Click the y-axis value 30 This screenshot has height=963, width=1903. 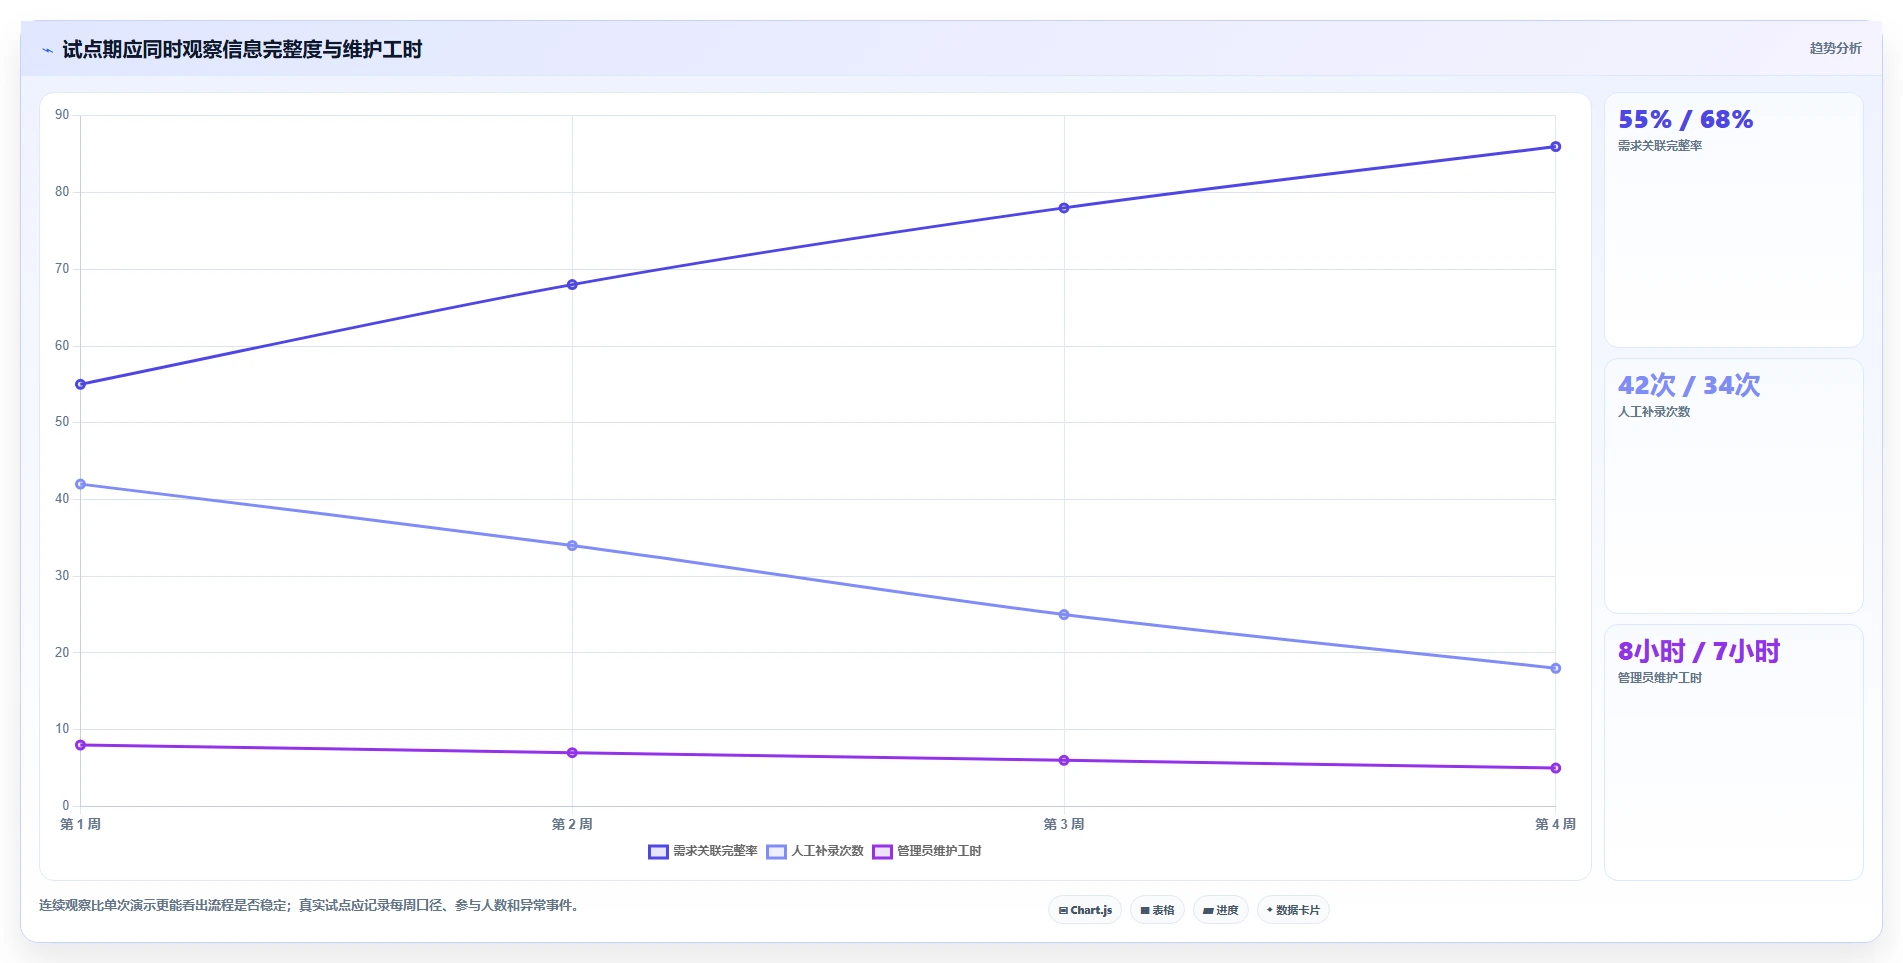pos(62,576)
